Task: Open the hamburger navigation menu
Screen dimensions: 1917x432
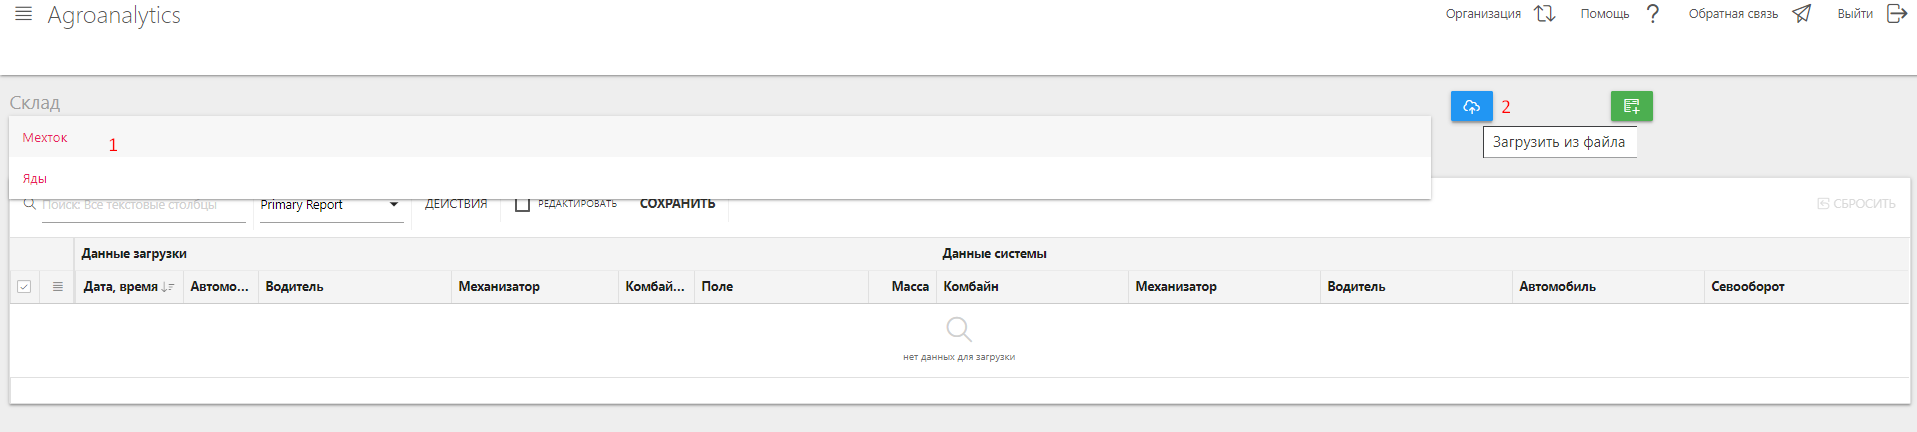Action: [24, 14]
